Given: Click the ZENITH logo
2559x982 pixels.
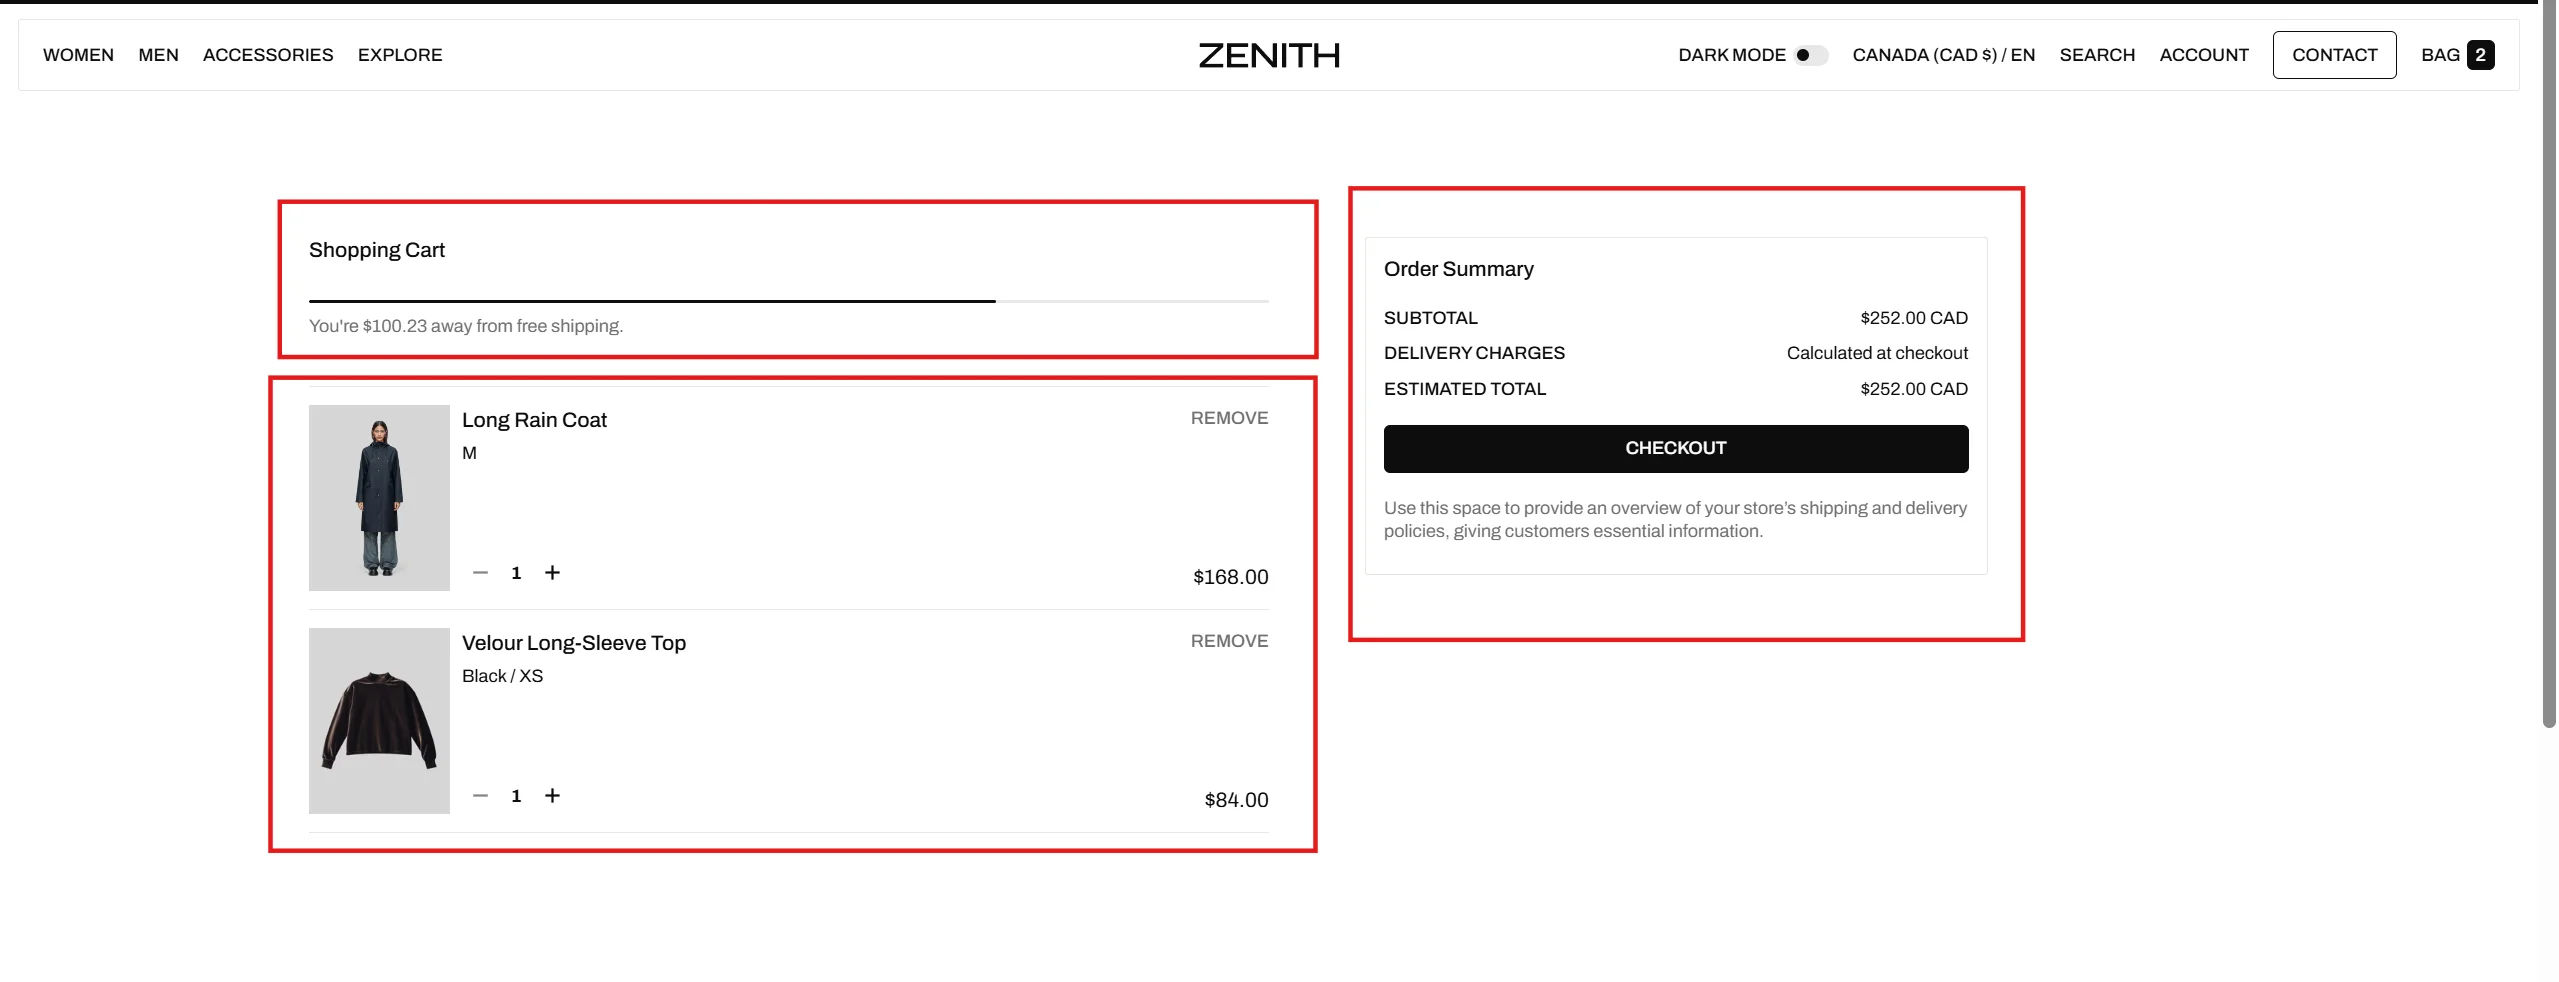Looking at the screenshot, I should tap(1269, 55).
